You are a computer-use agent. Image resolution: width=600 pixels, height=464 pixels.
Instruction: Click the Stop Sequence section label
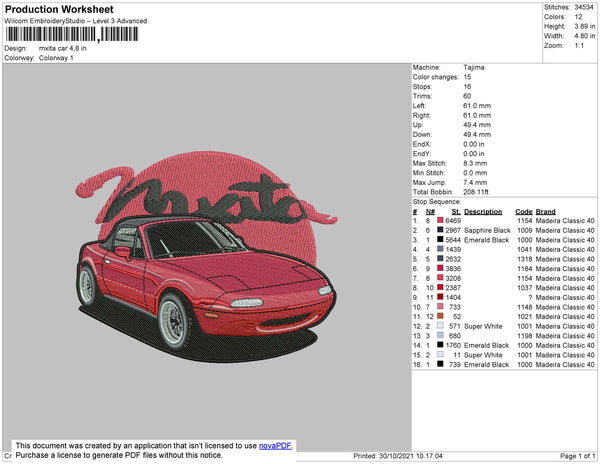(438, 201)
